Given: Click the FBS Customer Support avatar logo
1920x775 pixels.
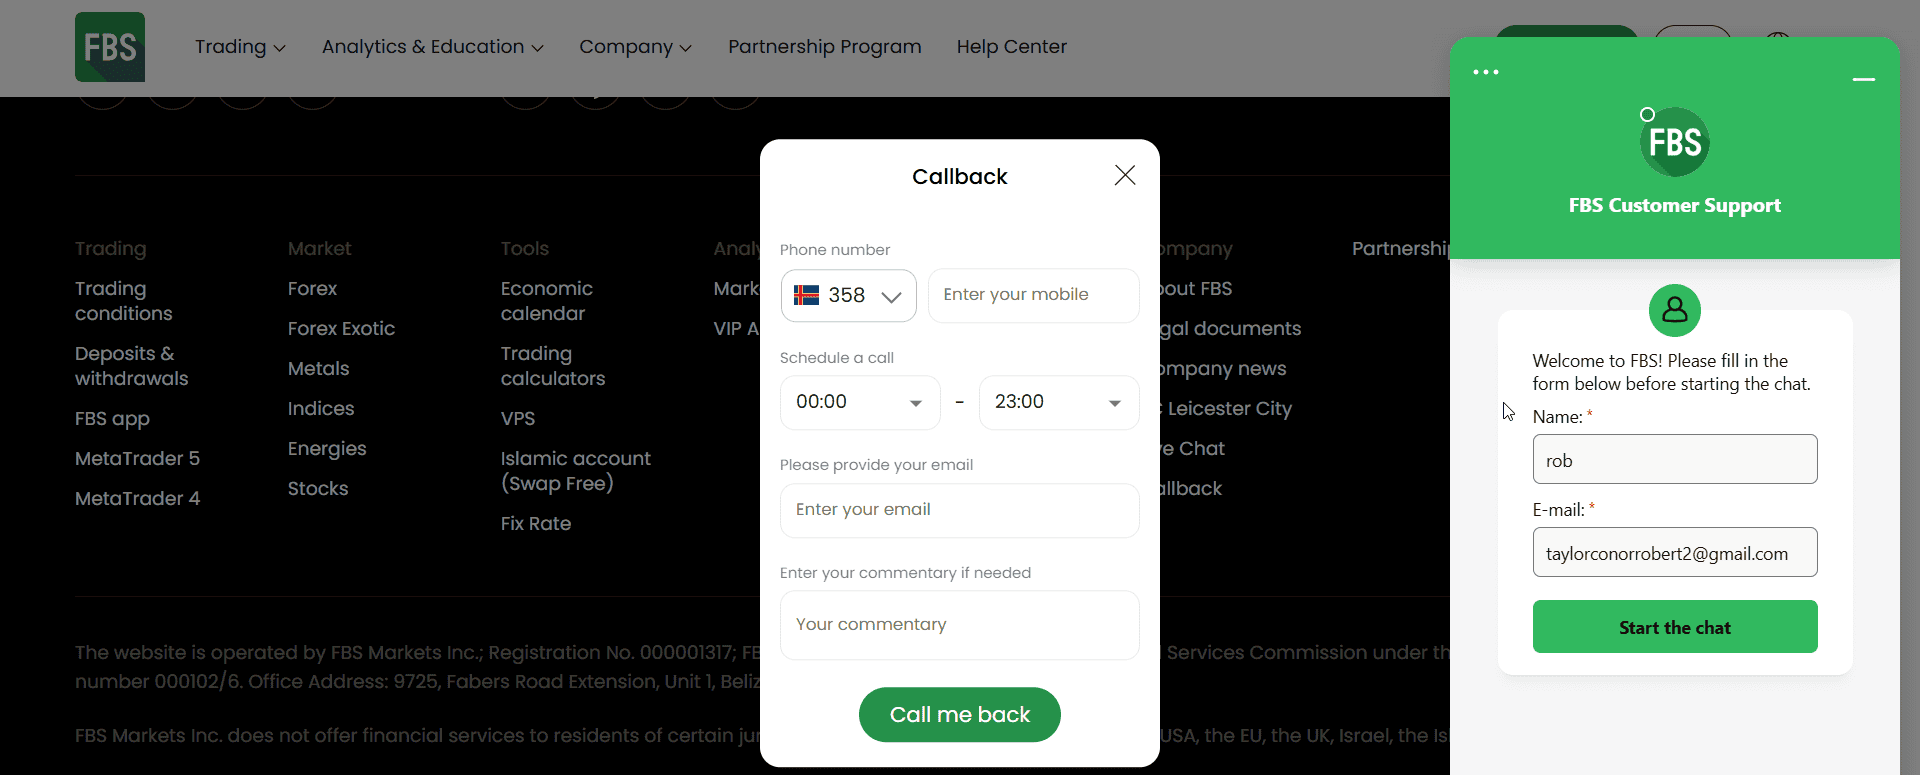Looking at the screenshot, I should pyautogui.click(x=1675, y=141).
